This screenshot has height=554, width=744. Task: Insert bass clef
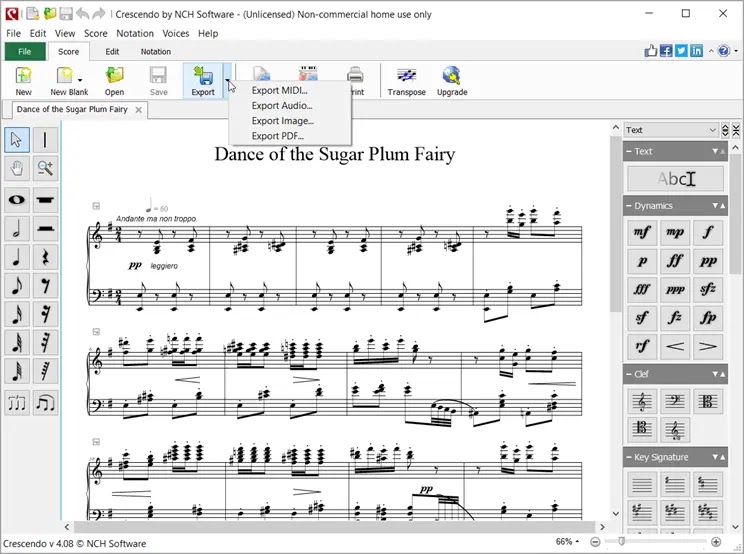[675, 402]
